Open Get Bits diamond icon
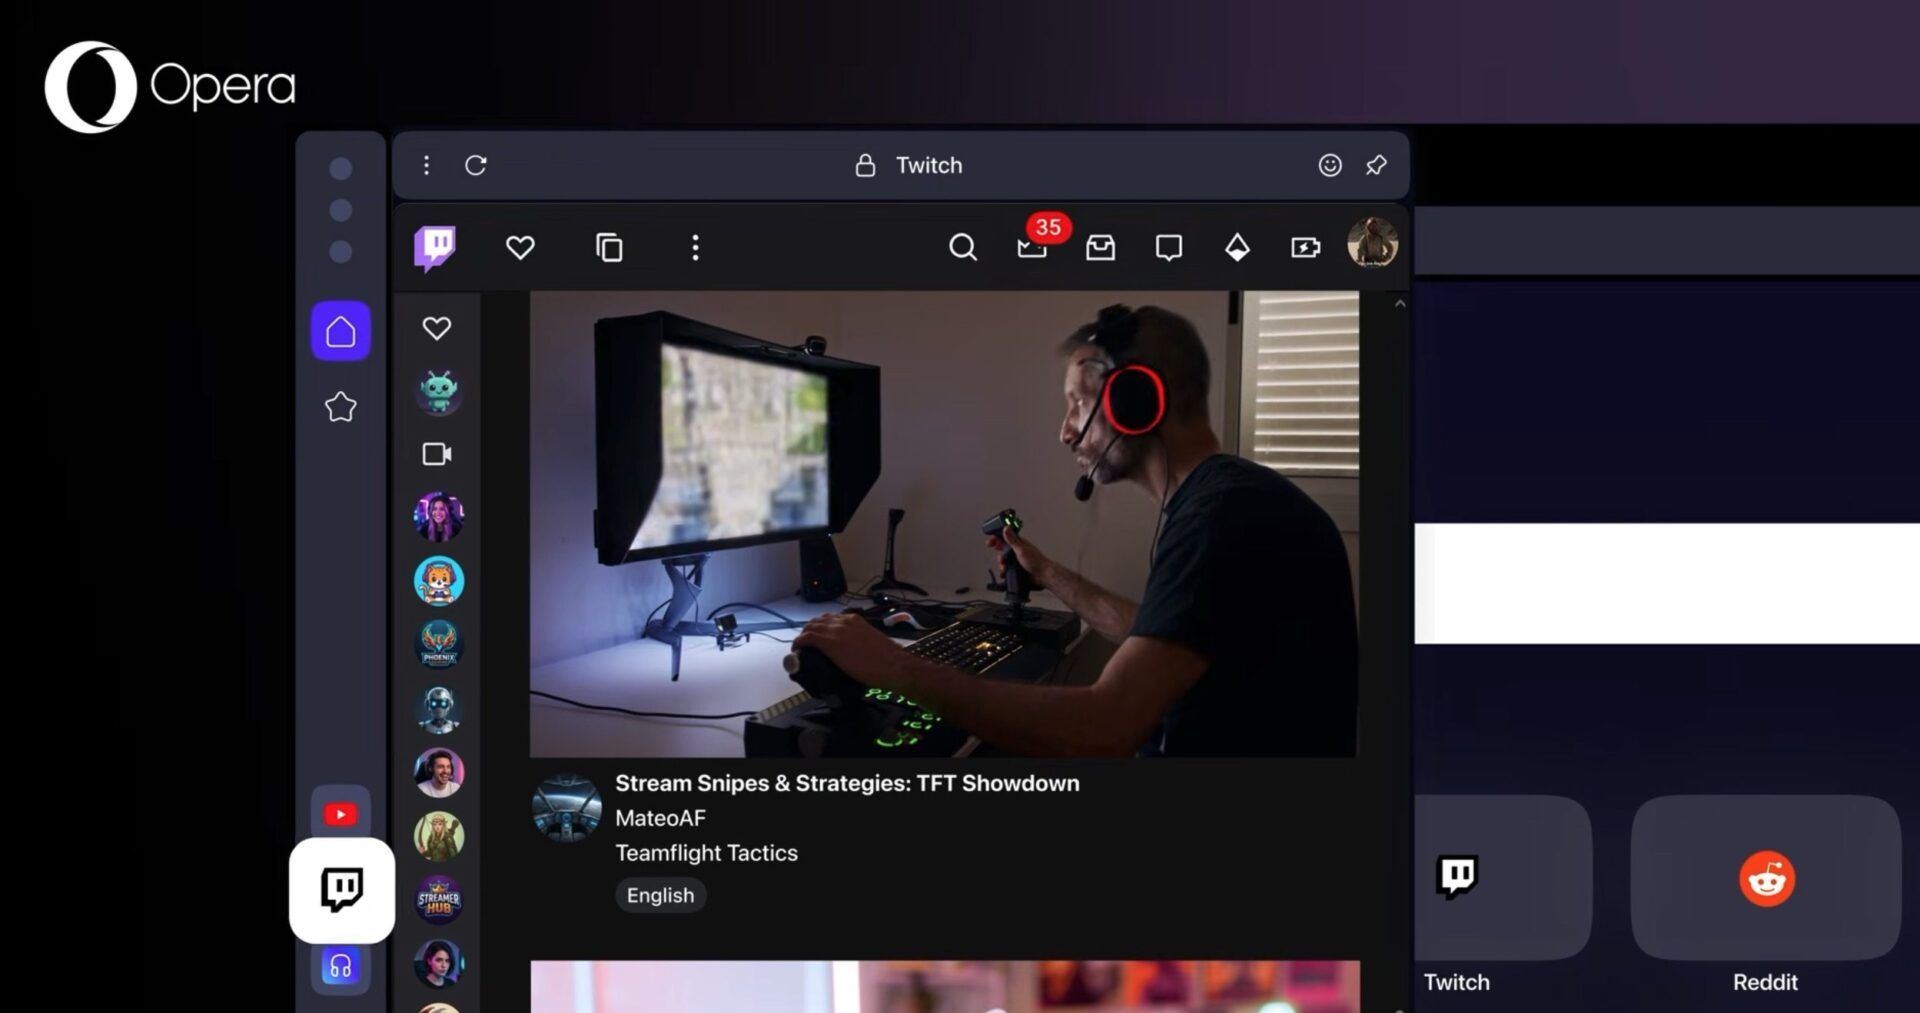The height and width of the screenshot is (1013, 1920). 1237,247
